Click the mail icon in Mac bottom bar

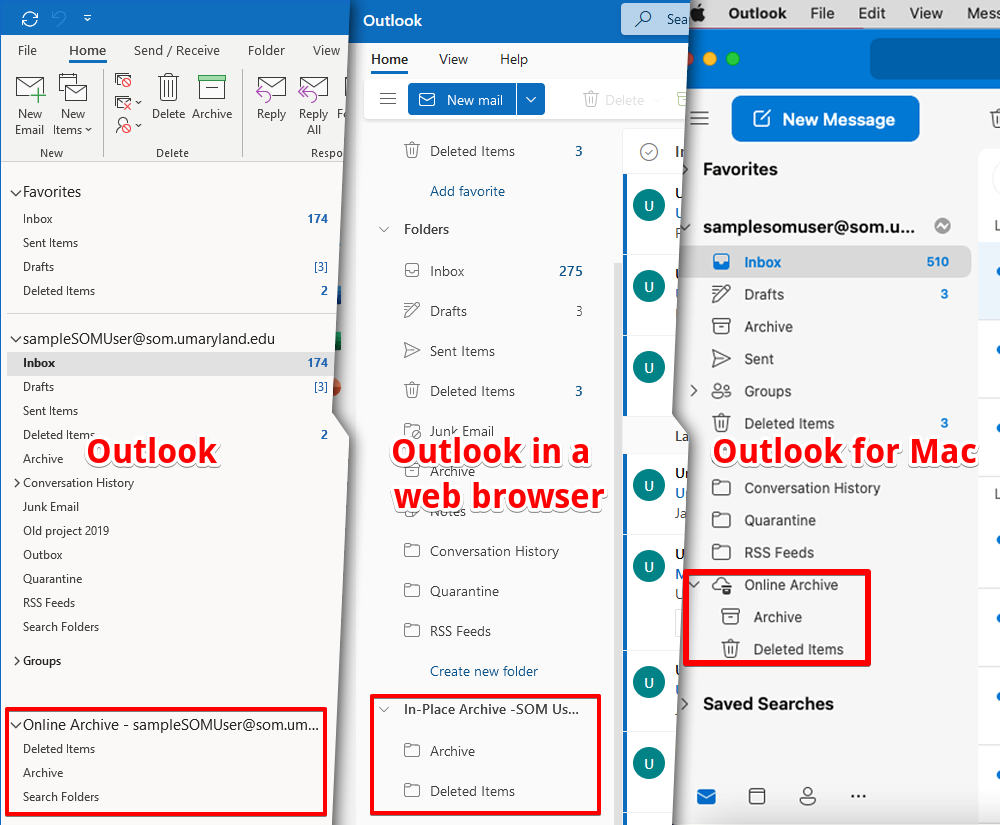(707, 796)
